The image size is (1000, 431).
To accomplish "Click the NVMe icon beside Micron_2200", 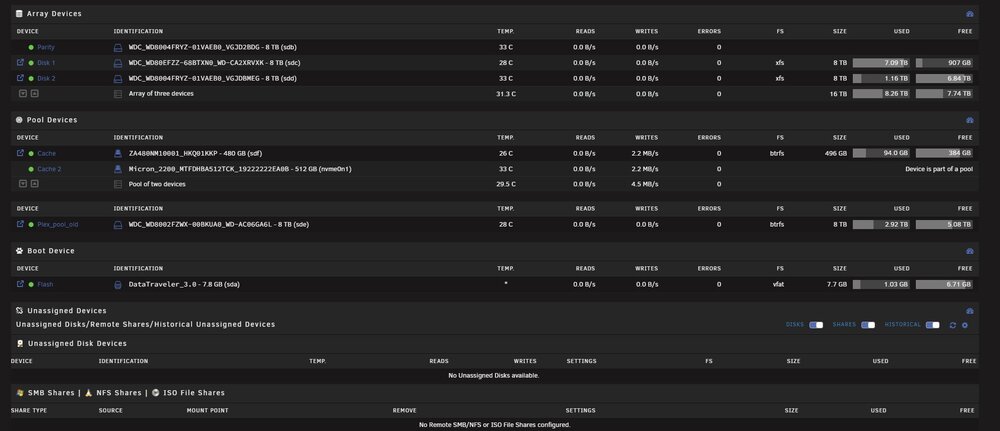I will click(x=117, y=169).
